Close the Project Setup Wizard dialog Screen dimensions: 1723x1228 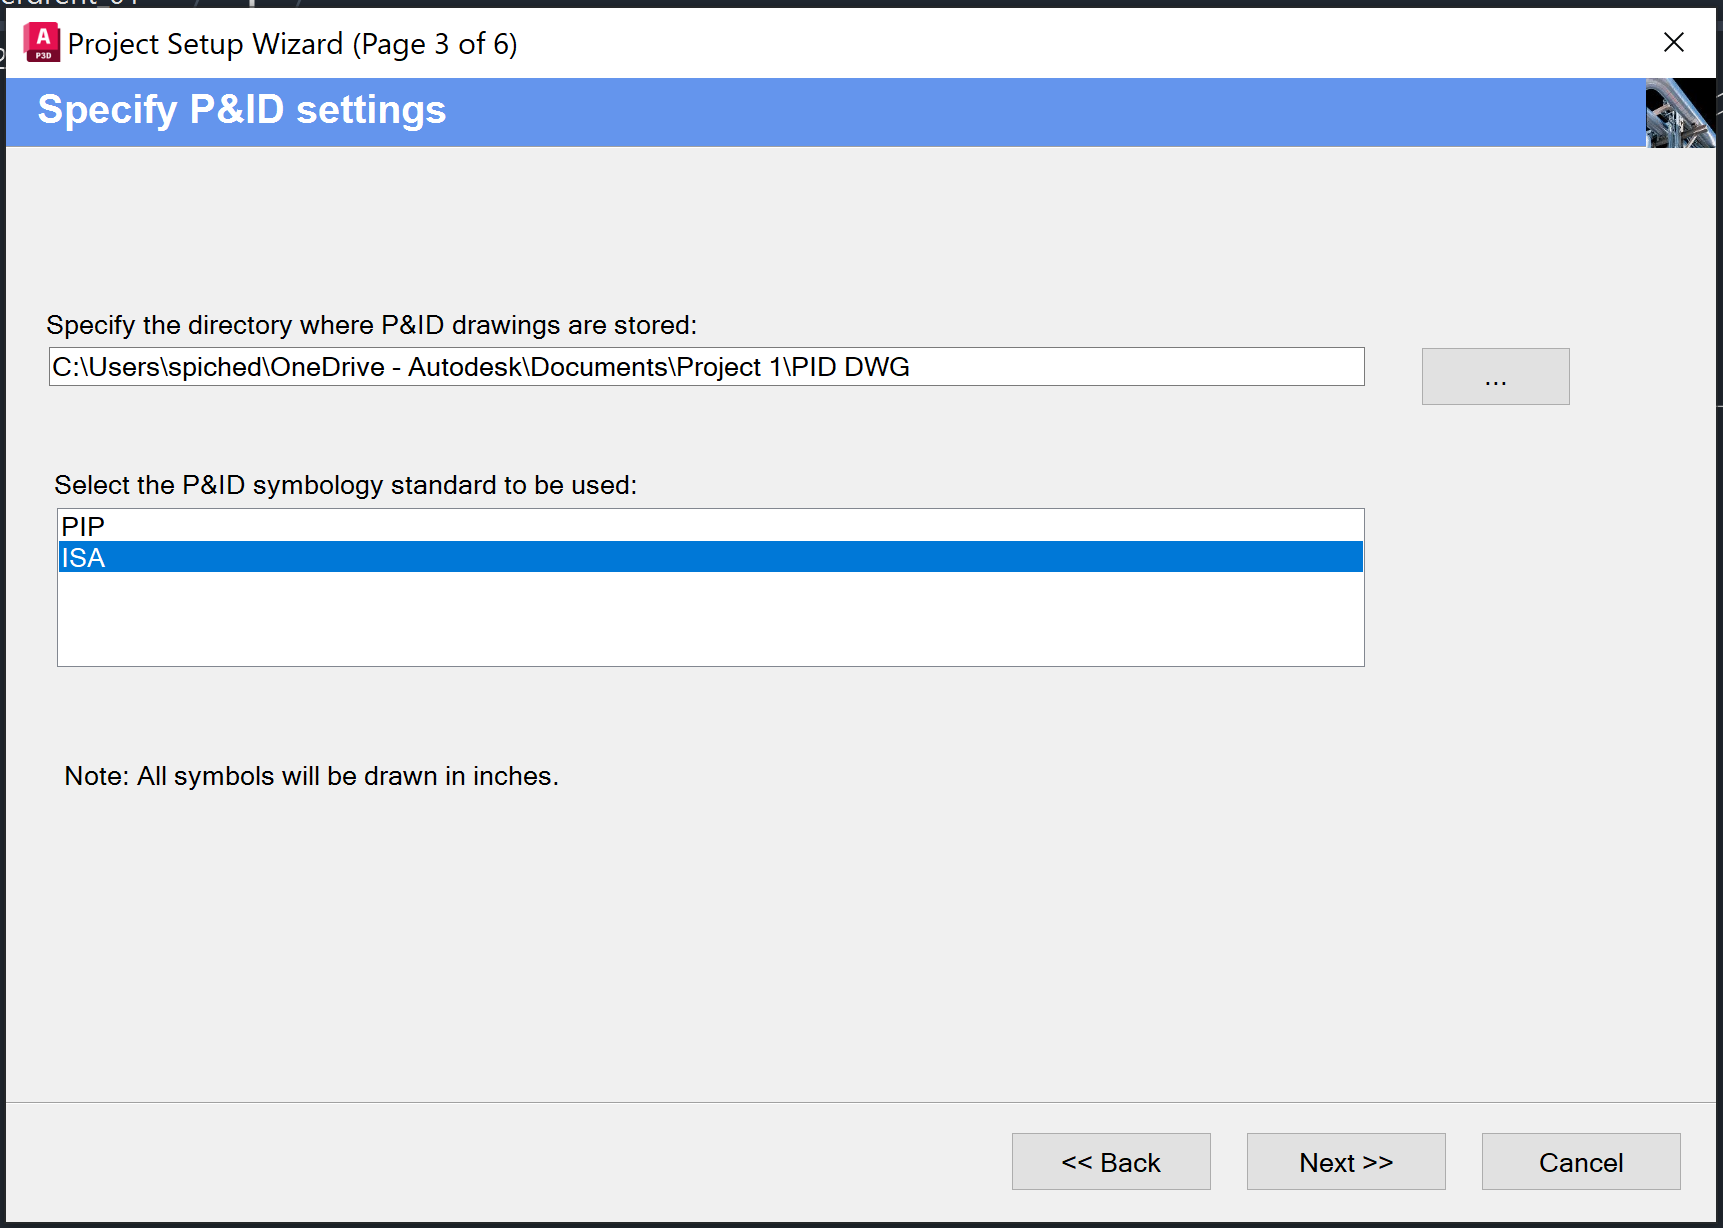pos(1673,42)
